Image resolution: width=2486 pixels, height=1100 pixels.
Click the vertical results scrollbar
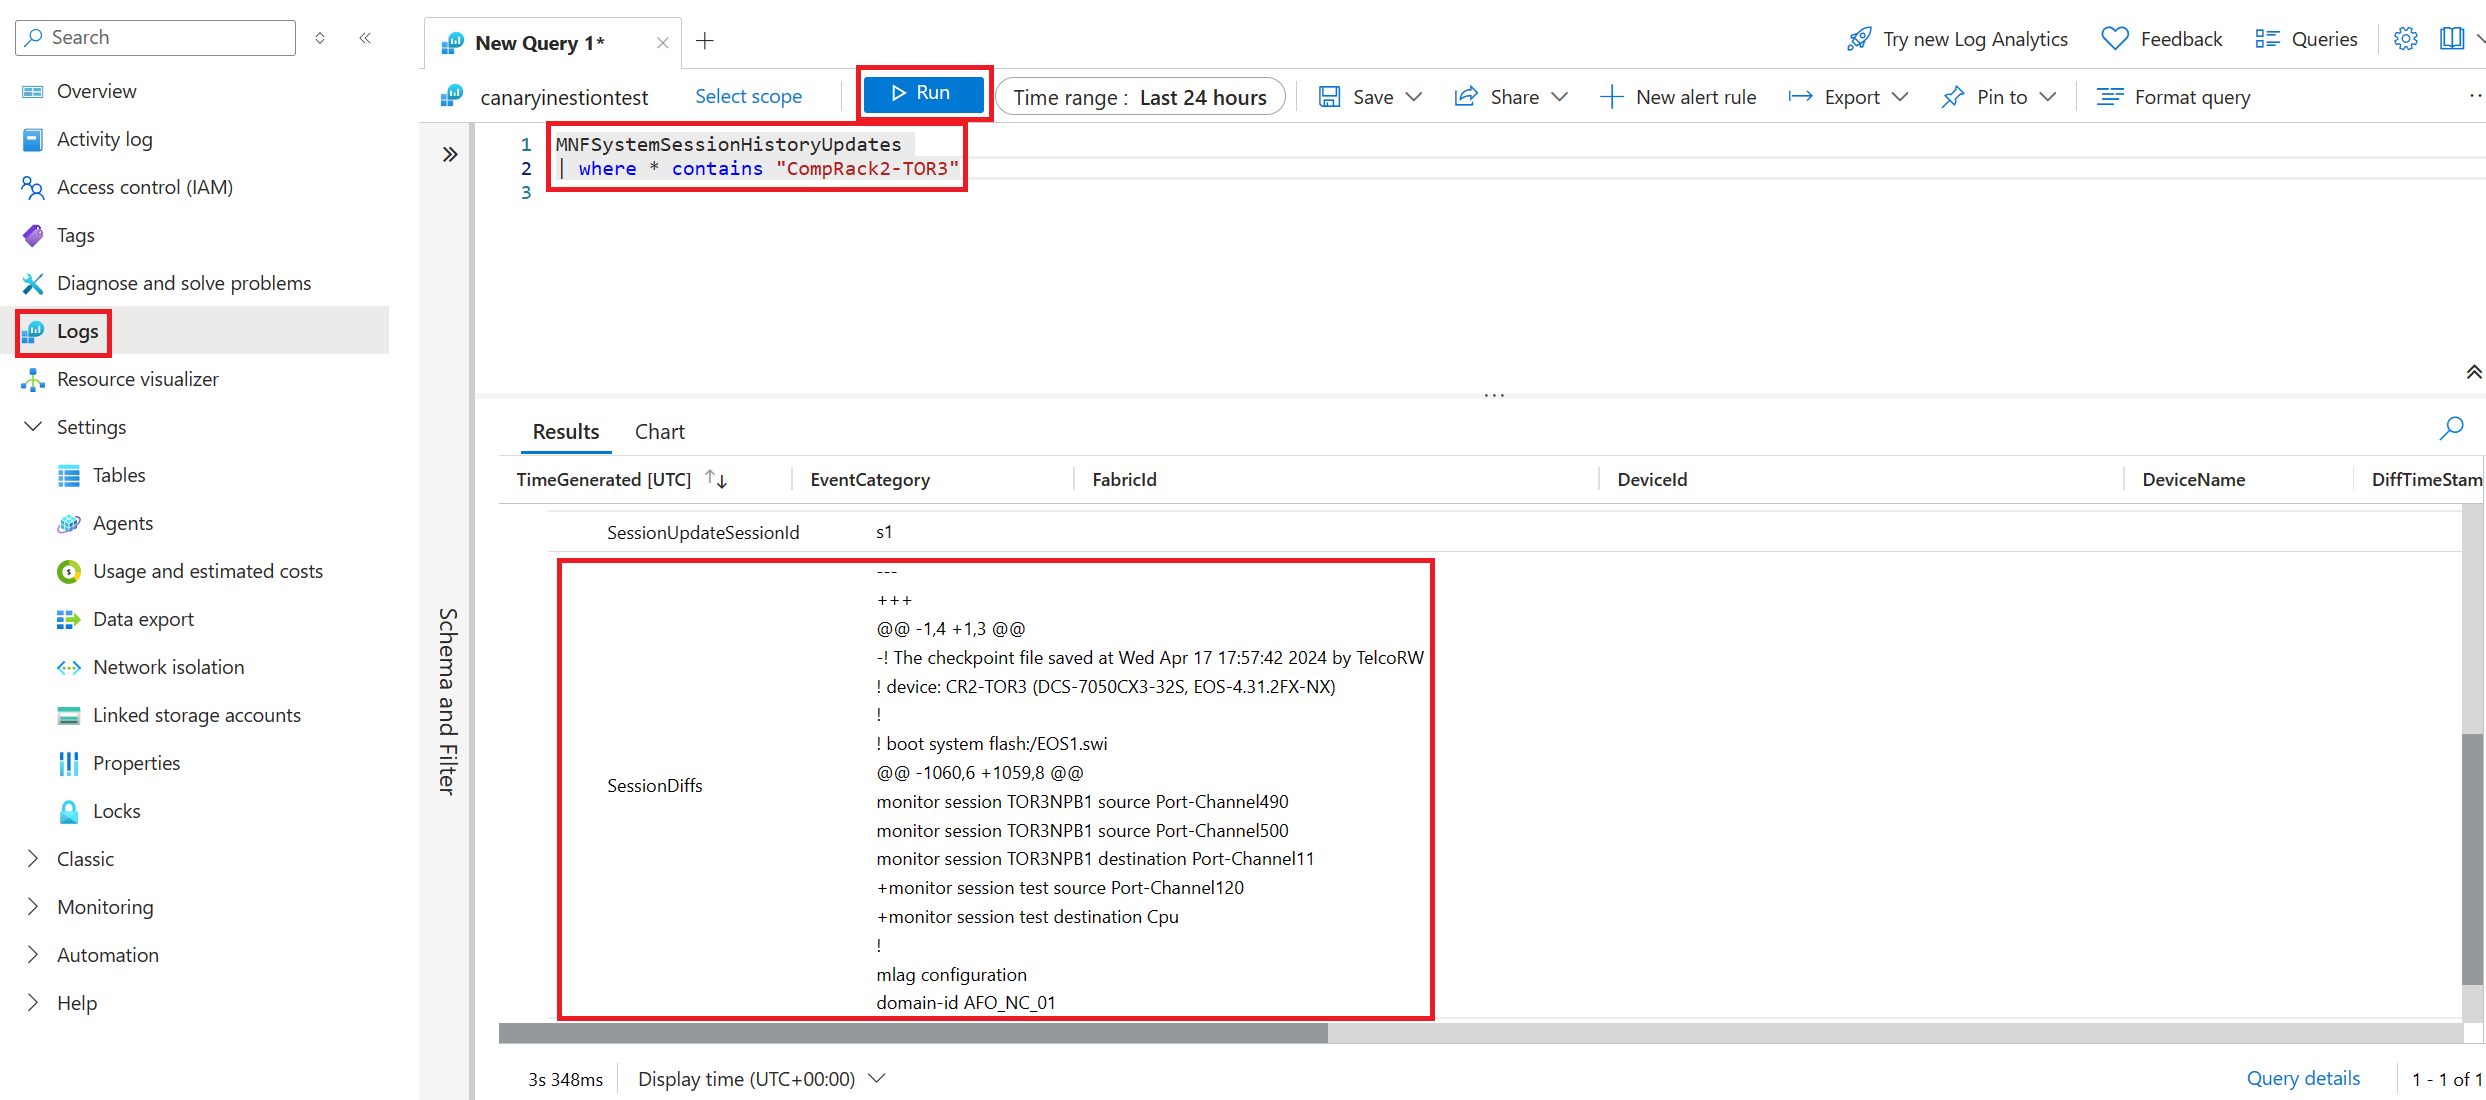click(2472, 858)
